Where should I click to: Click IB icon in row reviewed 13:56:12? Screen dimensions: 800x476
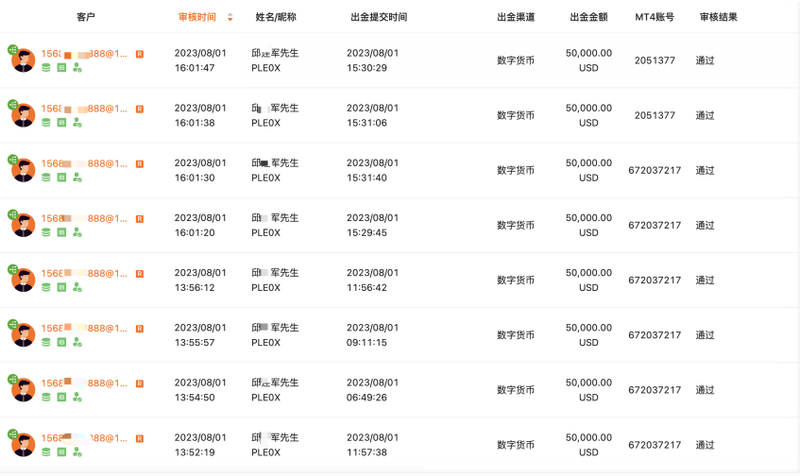(61, 287)
